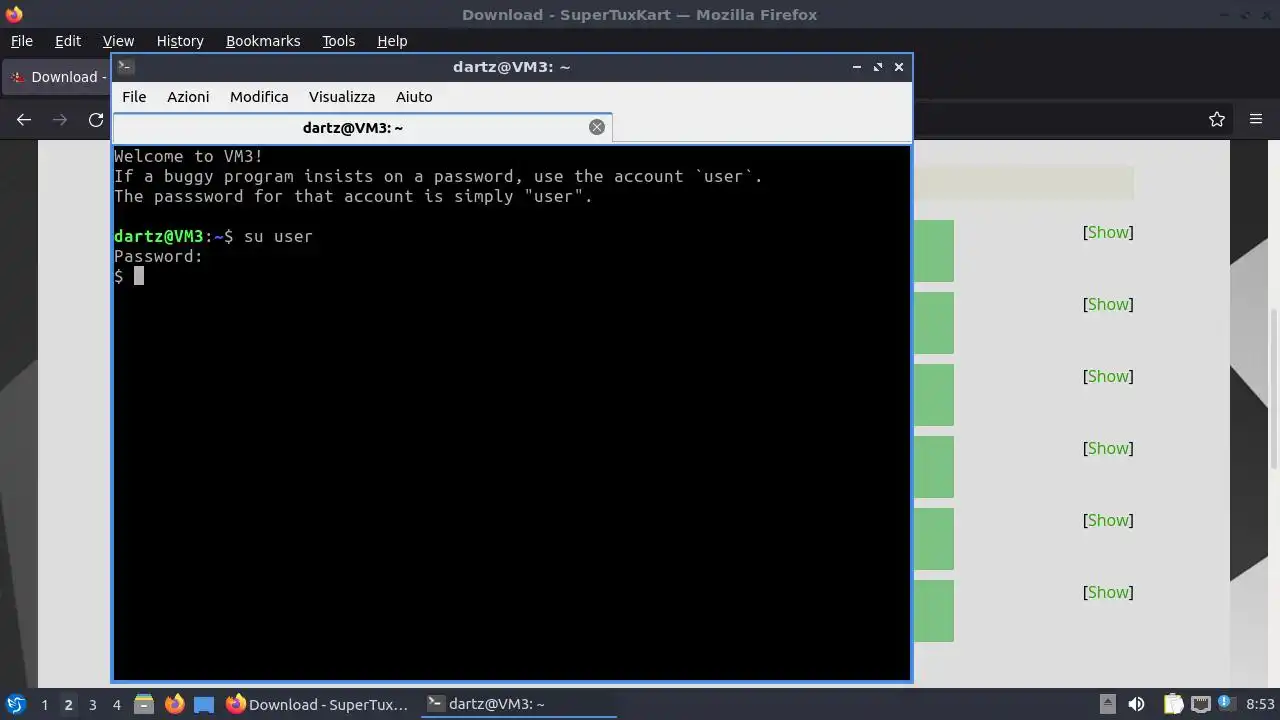The image size is (1280, 720).
Task: Open terminal File menu
Action: (x=134, y=97)
